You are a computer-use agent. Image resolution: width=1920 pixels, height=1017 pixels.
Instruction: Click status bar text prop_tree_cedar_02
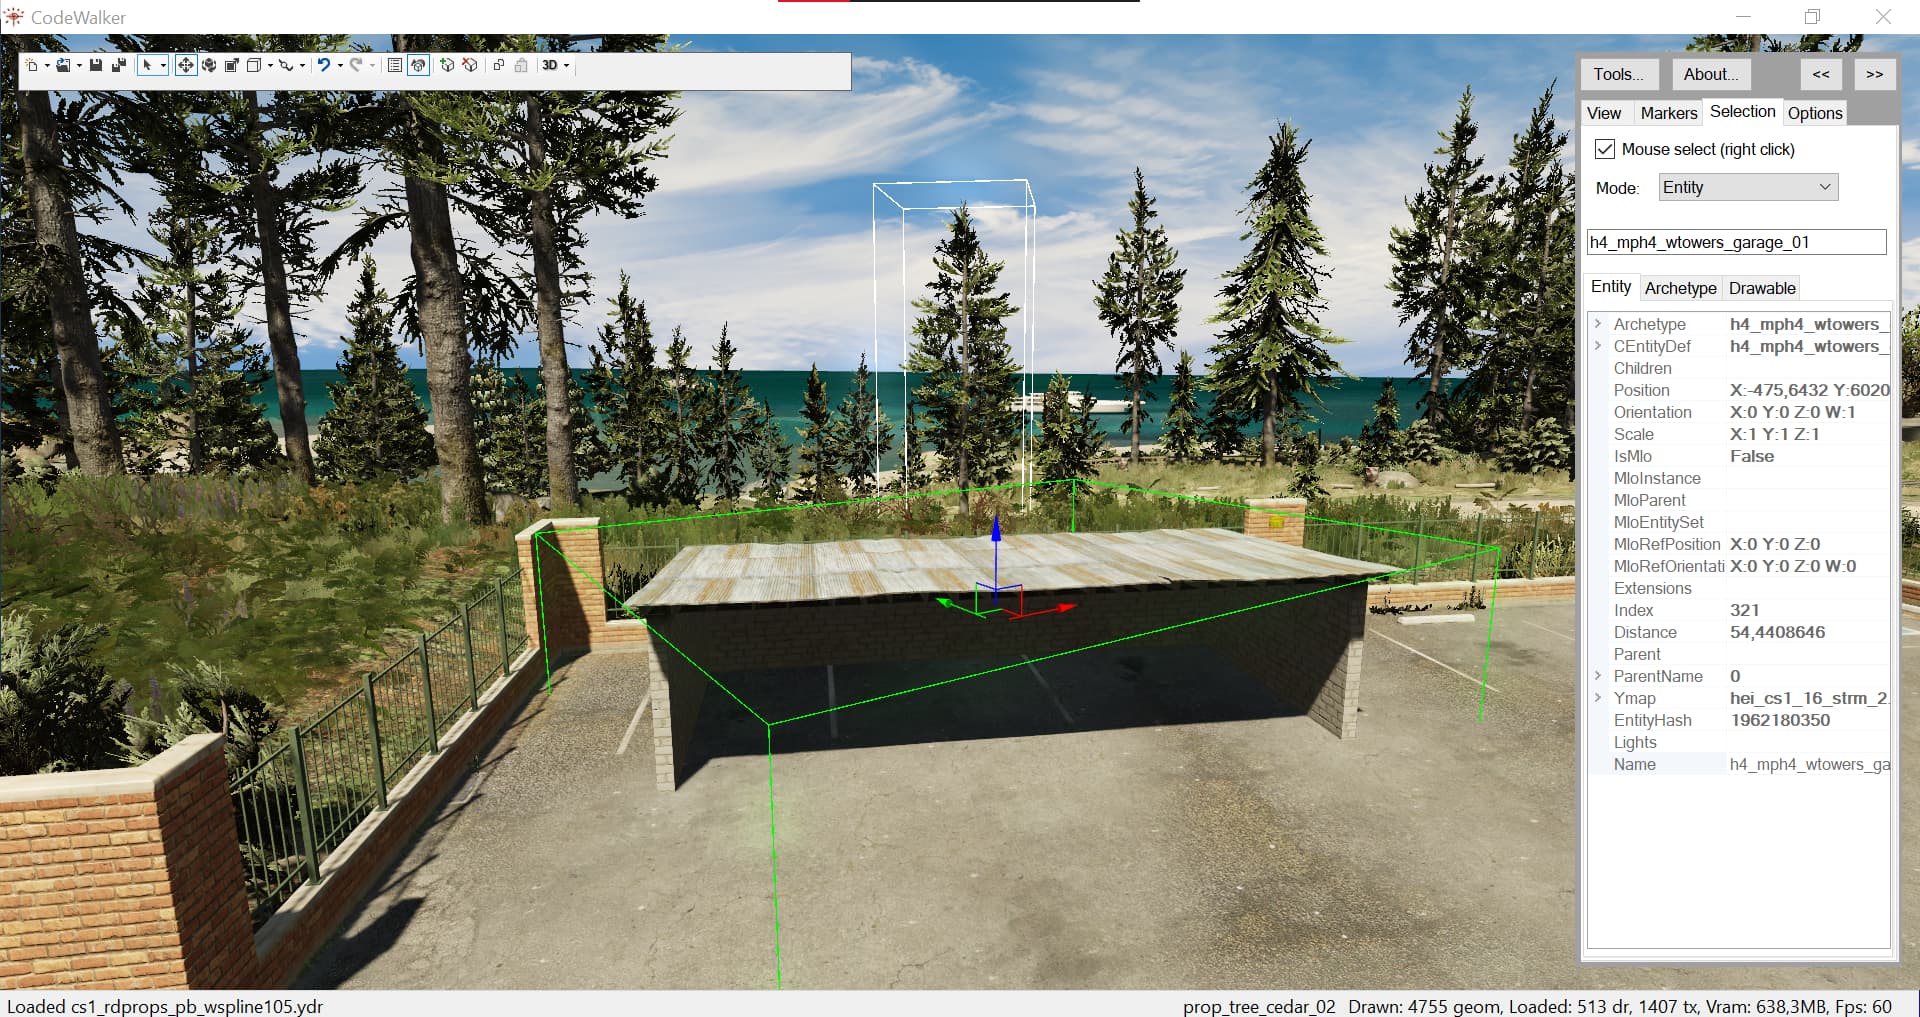coord(1259,1006)
